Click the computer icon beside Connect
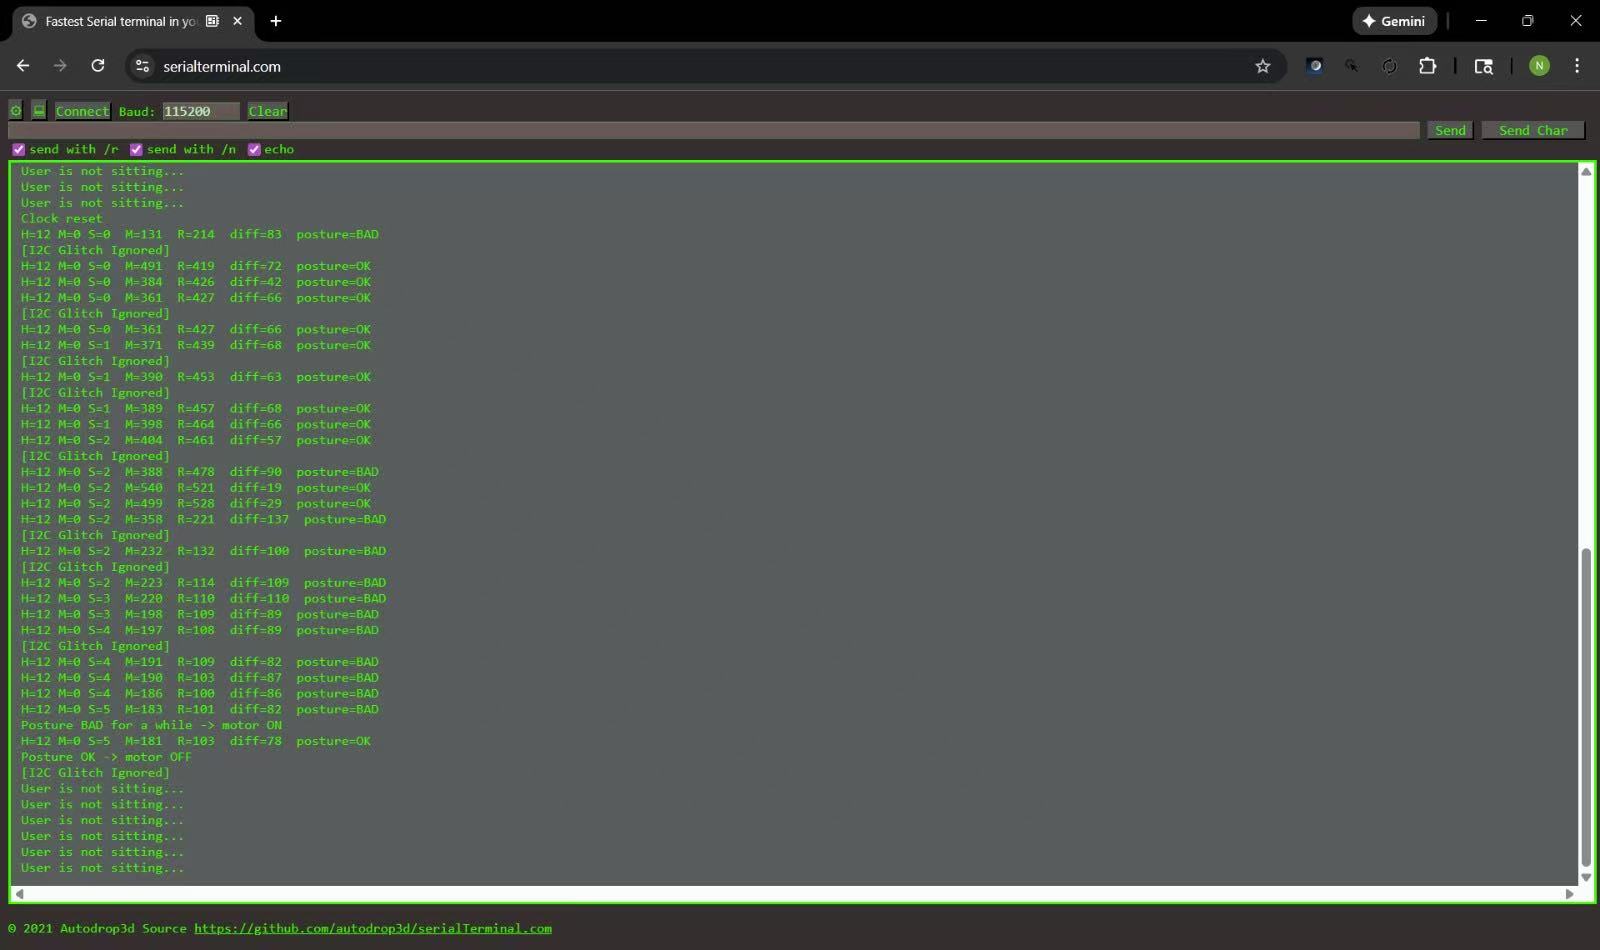The image size is (1600, 950). [39, 111]
